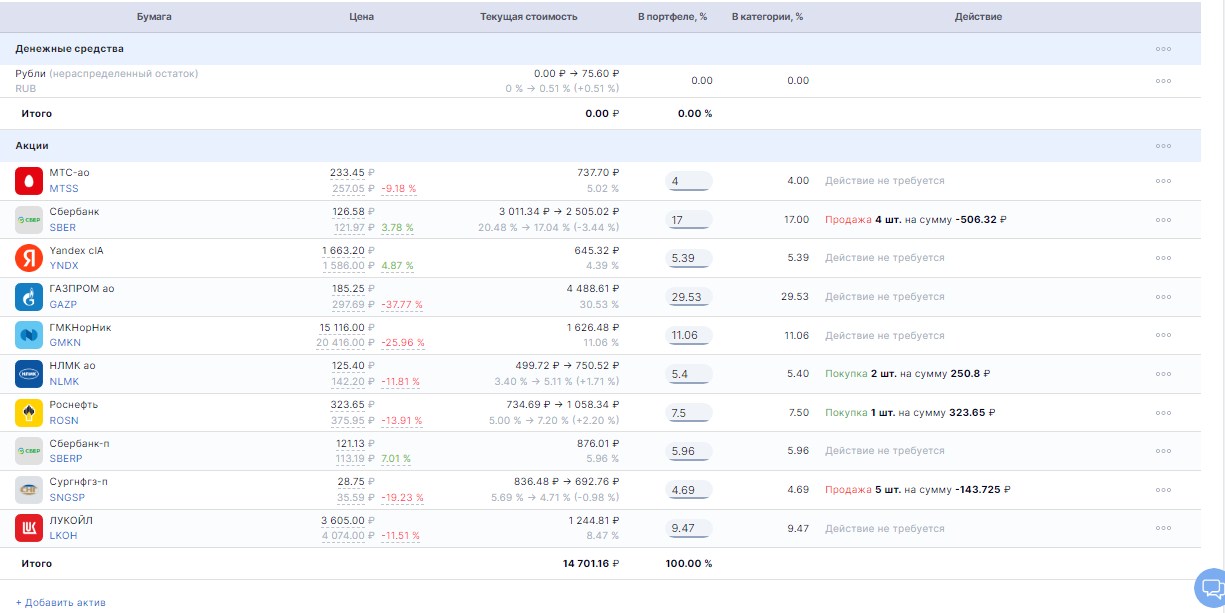
Task: Open the options menu for ГАЗПРОМ ао row
Action: [1162, 297]
